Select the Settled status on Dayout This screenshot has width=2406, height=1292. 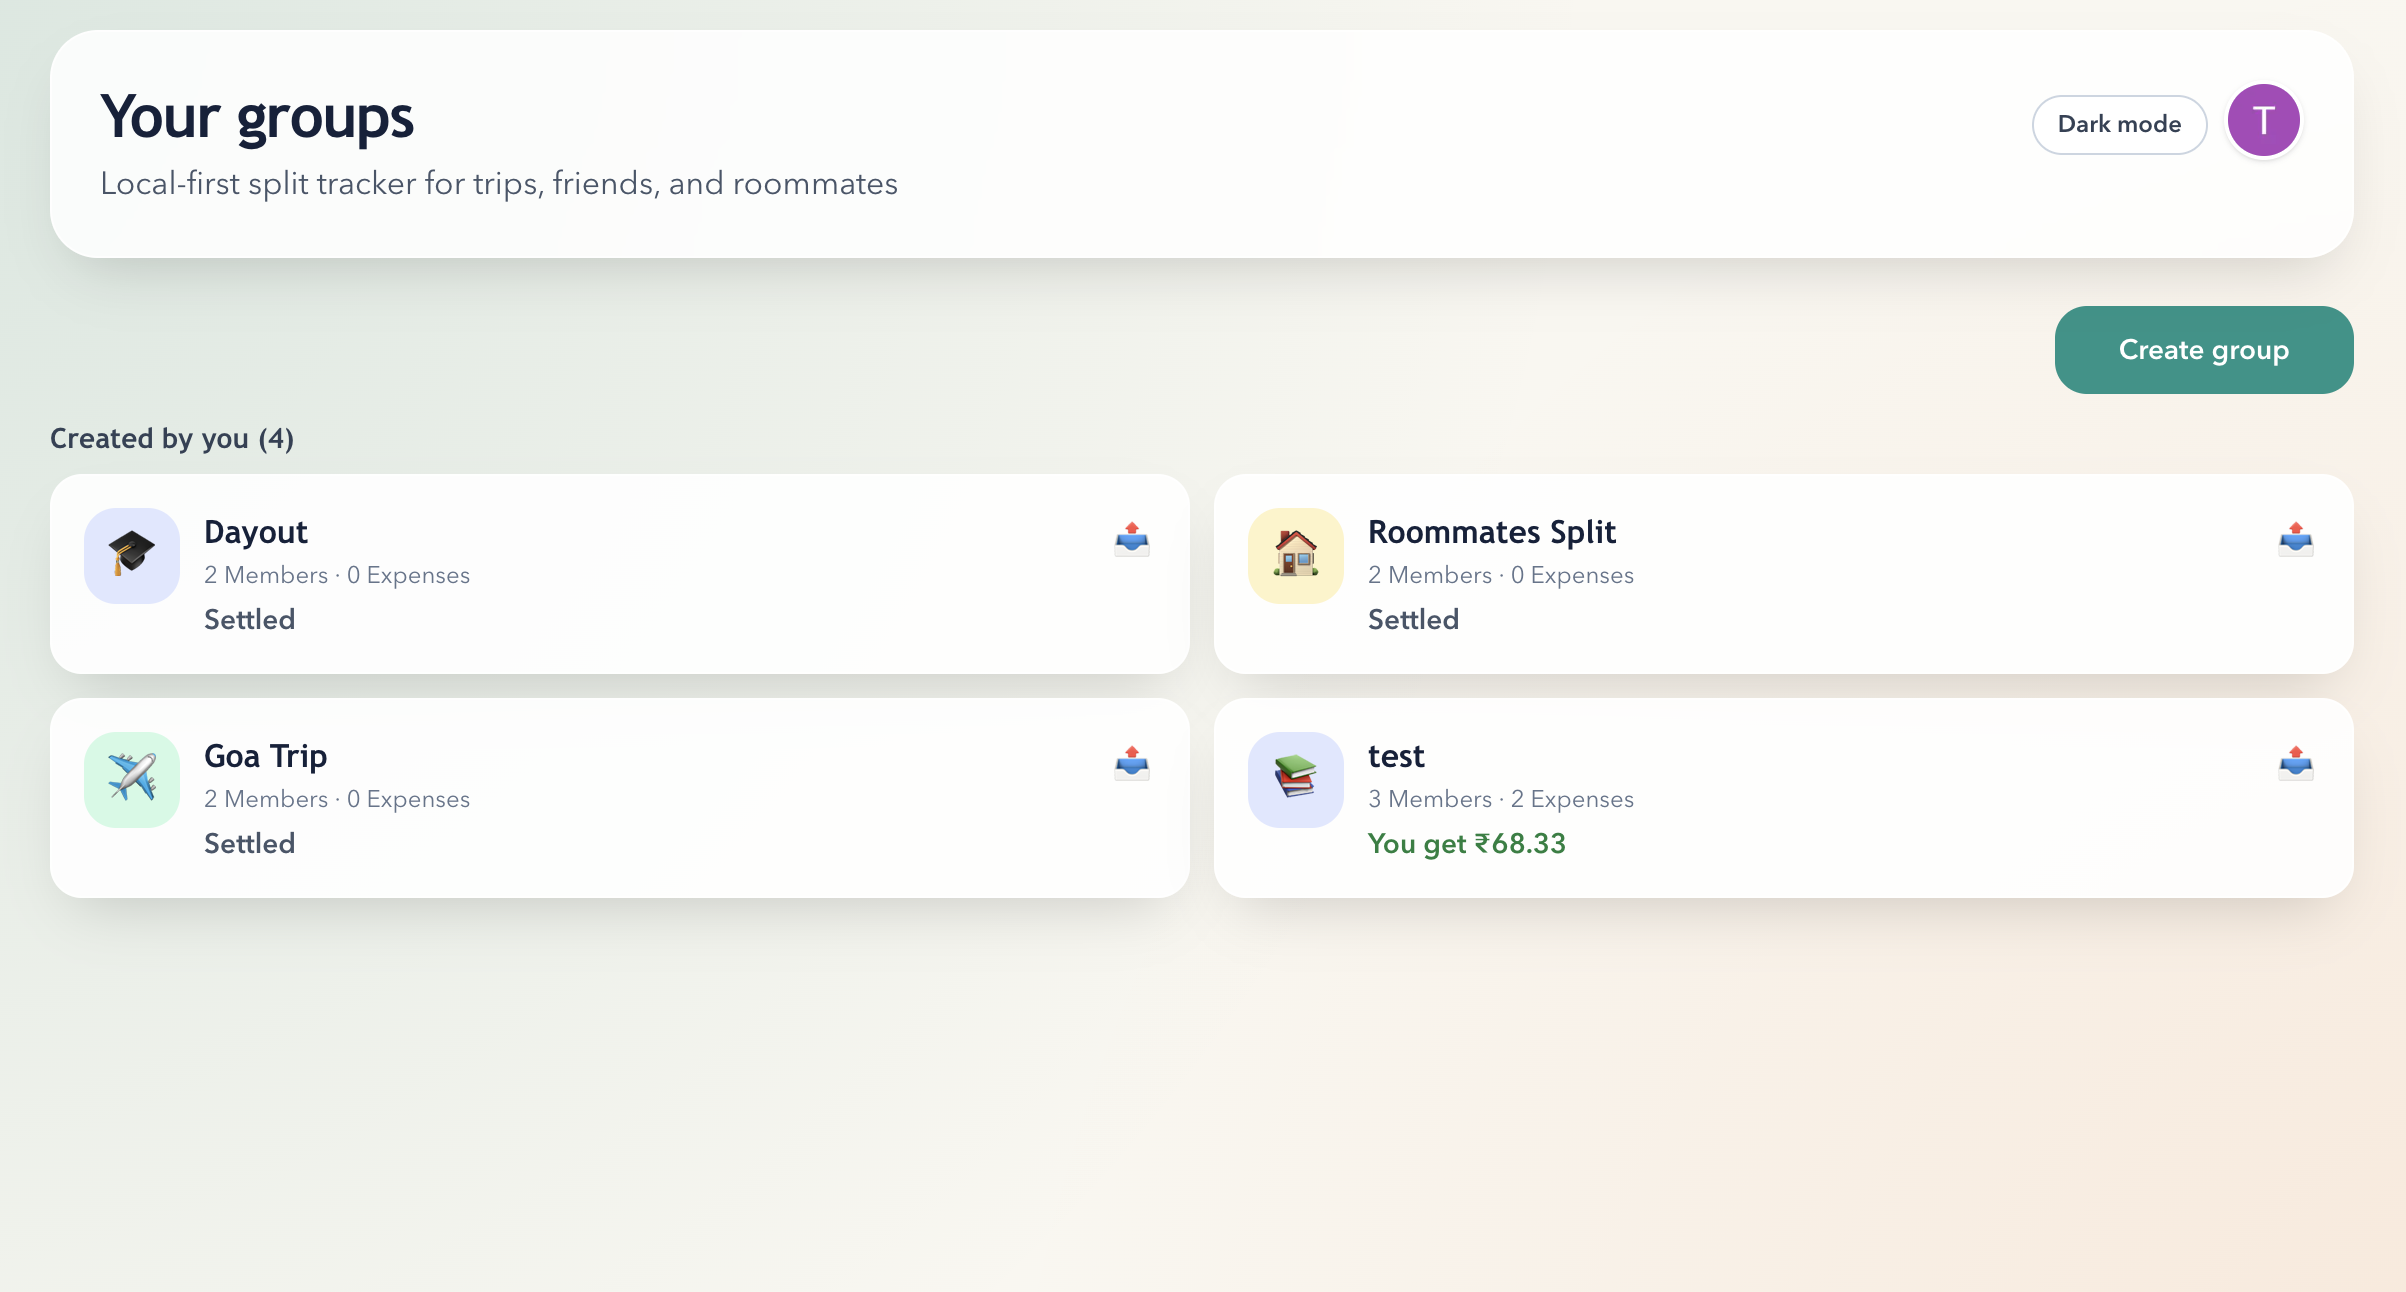pyautogui.click(x=249, y=619)
